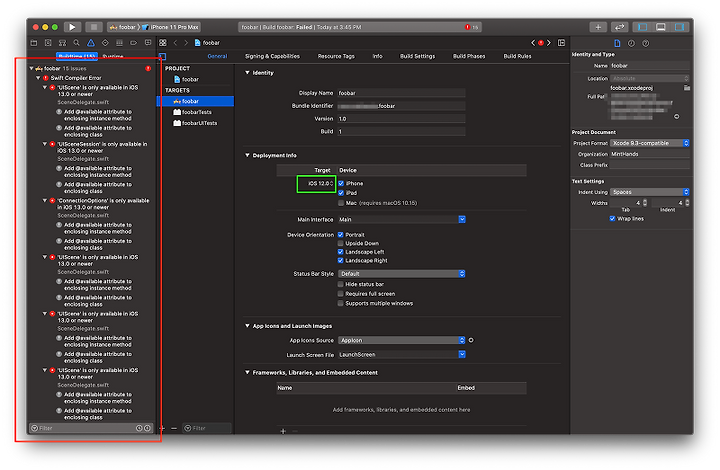Enable Requires full screen
This screenshot has width=720, height=470.
(x=341, y=294)
